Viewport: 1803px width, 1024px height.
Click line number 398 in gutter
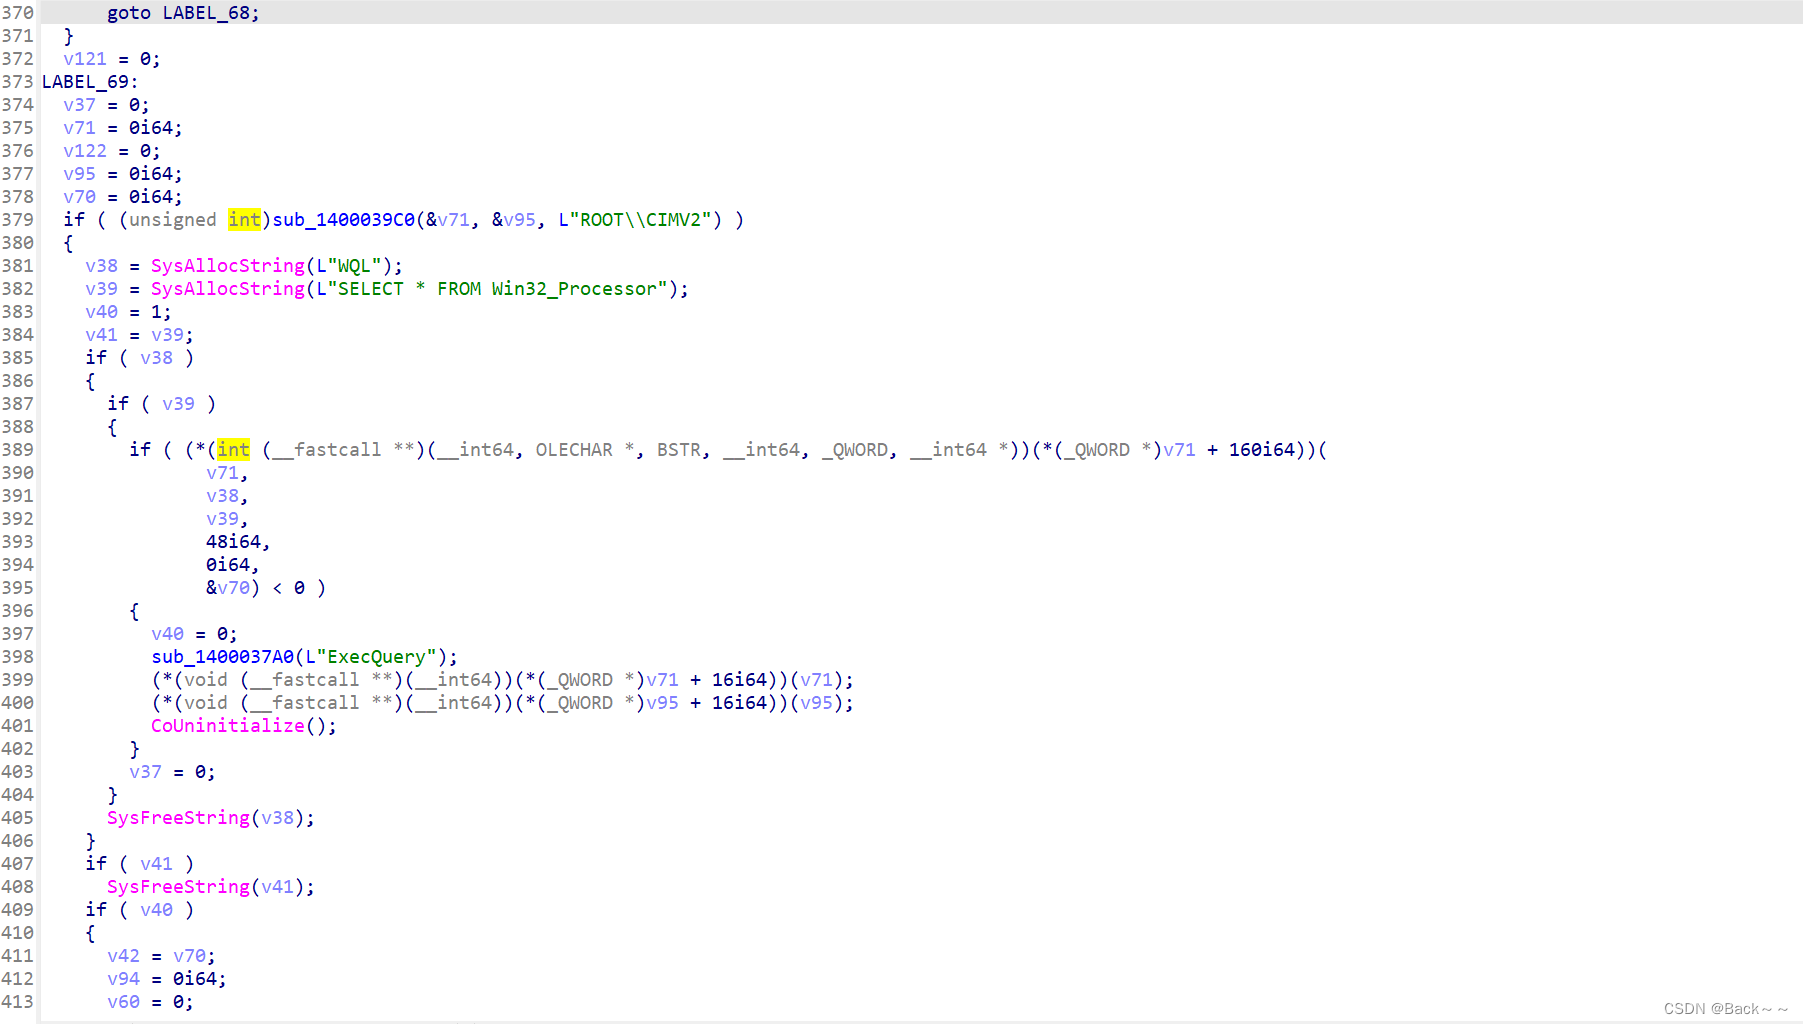point(18,657)
